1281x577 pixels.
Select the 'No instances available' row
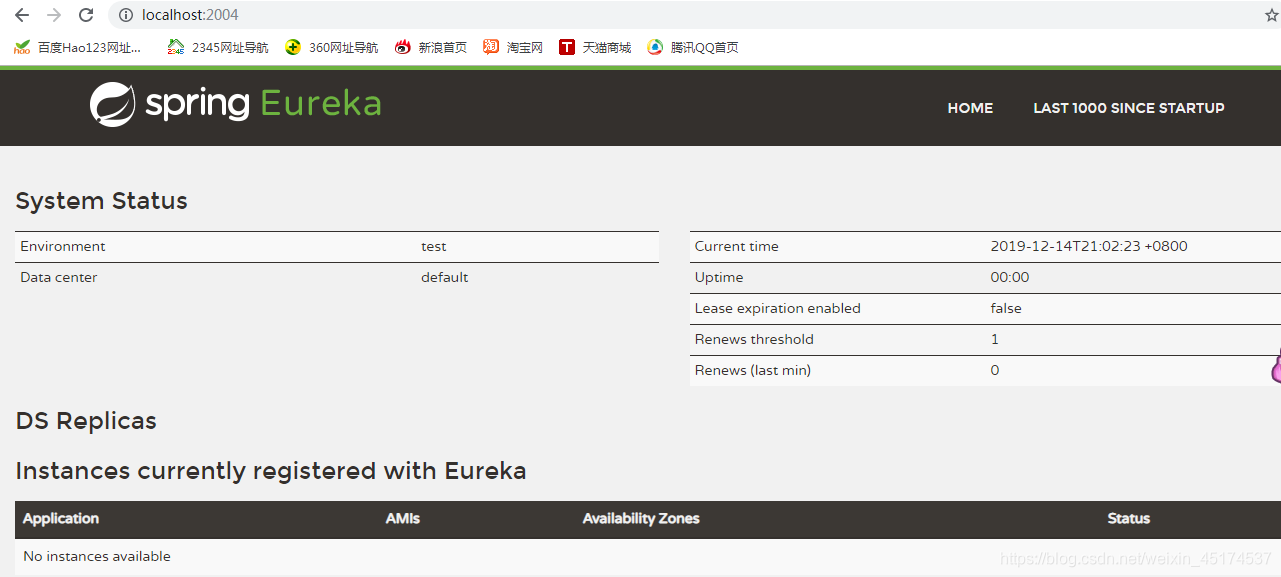tap(648, 557)
